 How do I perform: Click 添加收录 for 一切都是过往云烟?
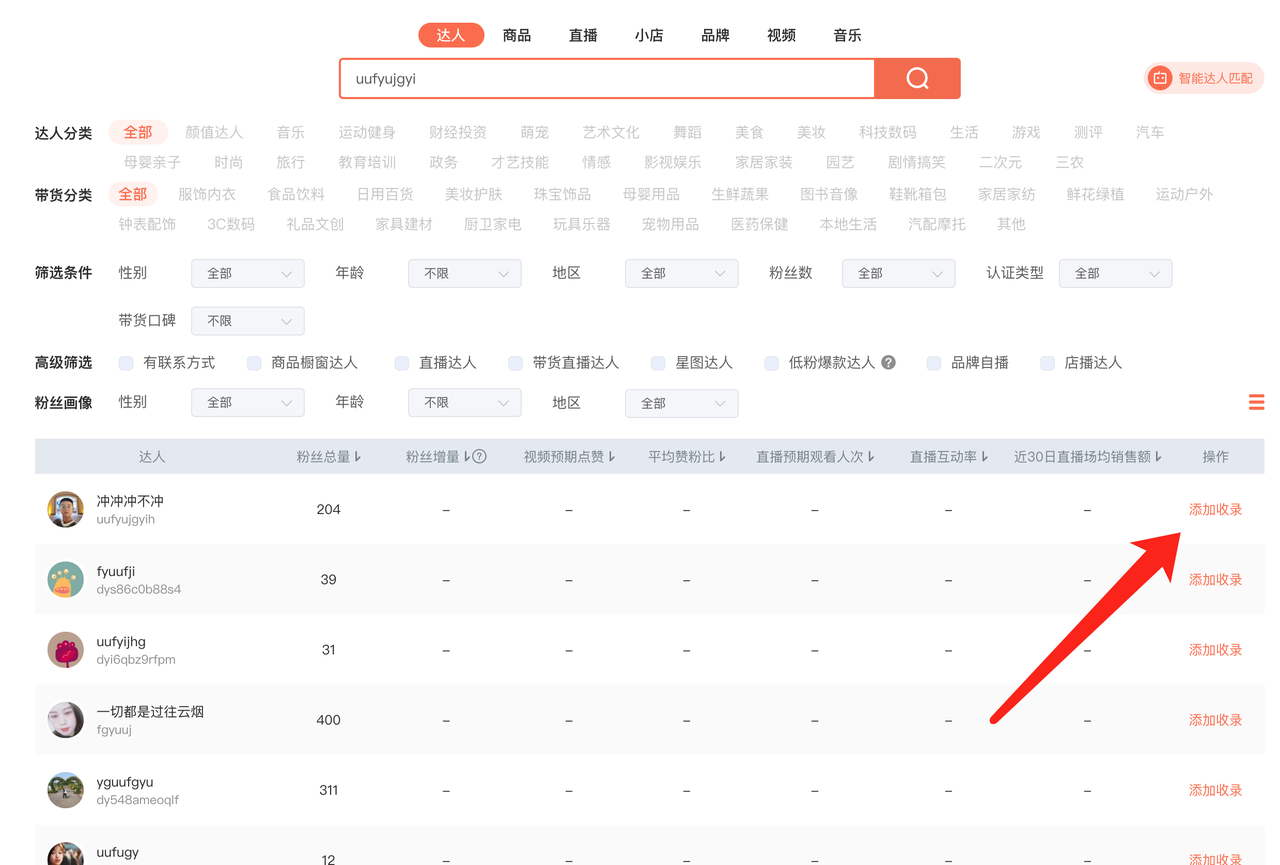click(1215, 720)
